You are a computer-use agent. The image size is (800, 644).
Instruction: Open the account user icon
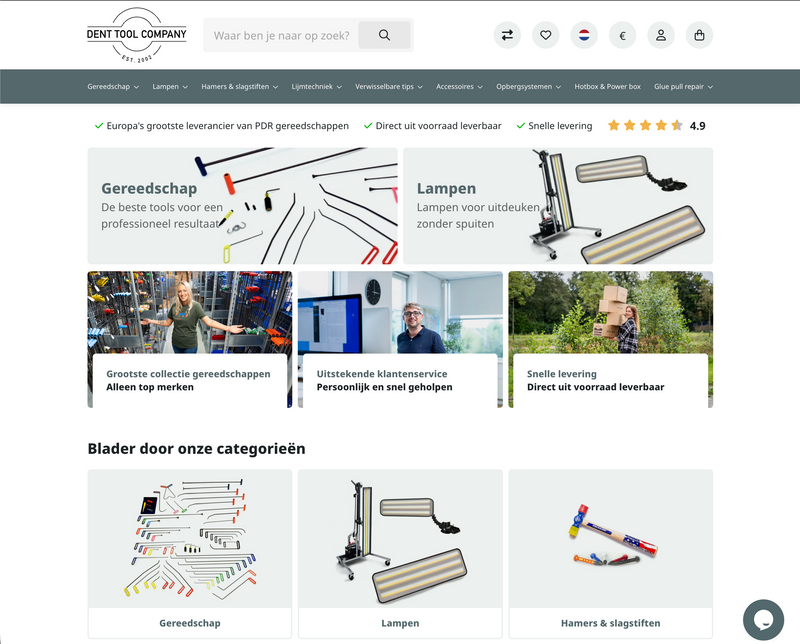click(x=661, y=35)
